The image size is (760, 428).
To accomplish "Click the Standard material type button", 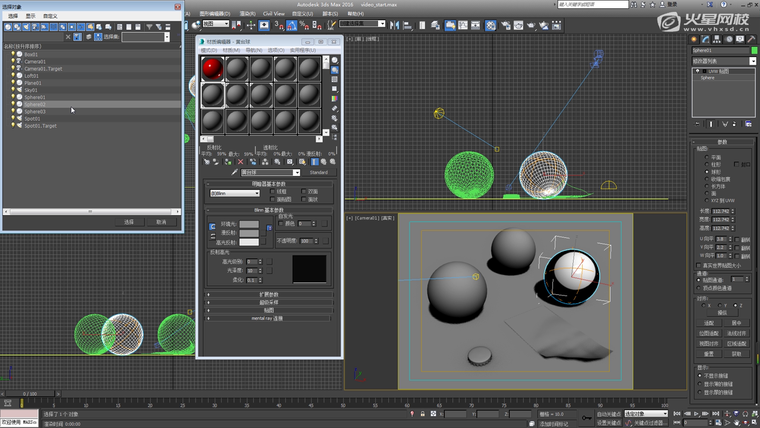I will pos(318,172).
